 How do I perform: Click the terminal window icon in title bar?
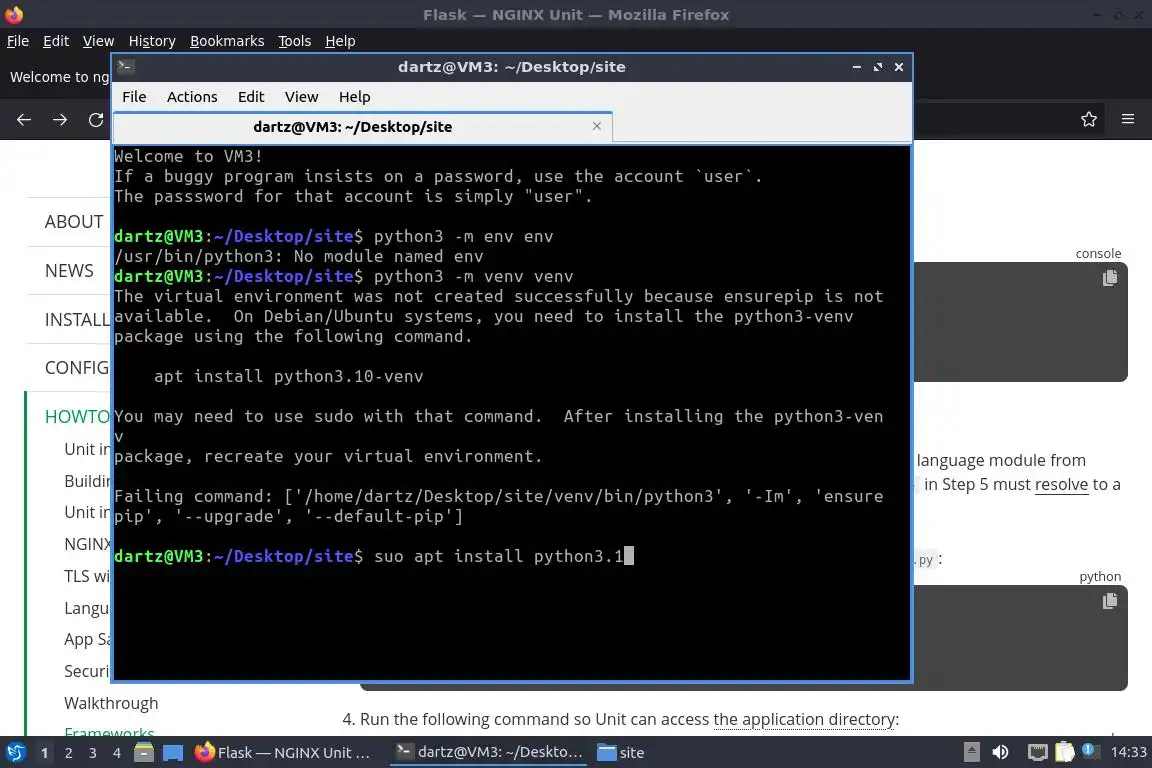125,67
